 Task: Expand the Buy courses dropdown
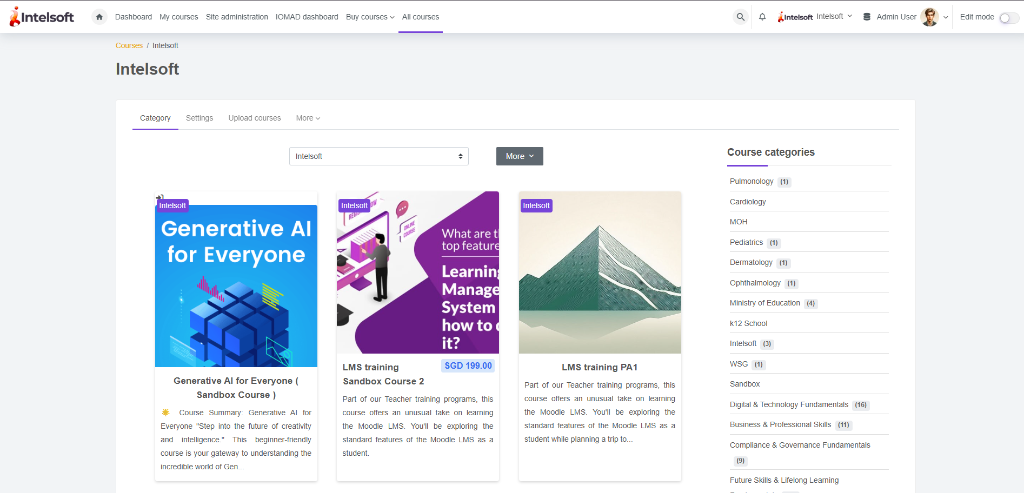370,17
